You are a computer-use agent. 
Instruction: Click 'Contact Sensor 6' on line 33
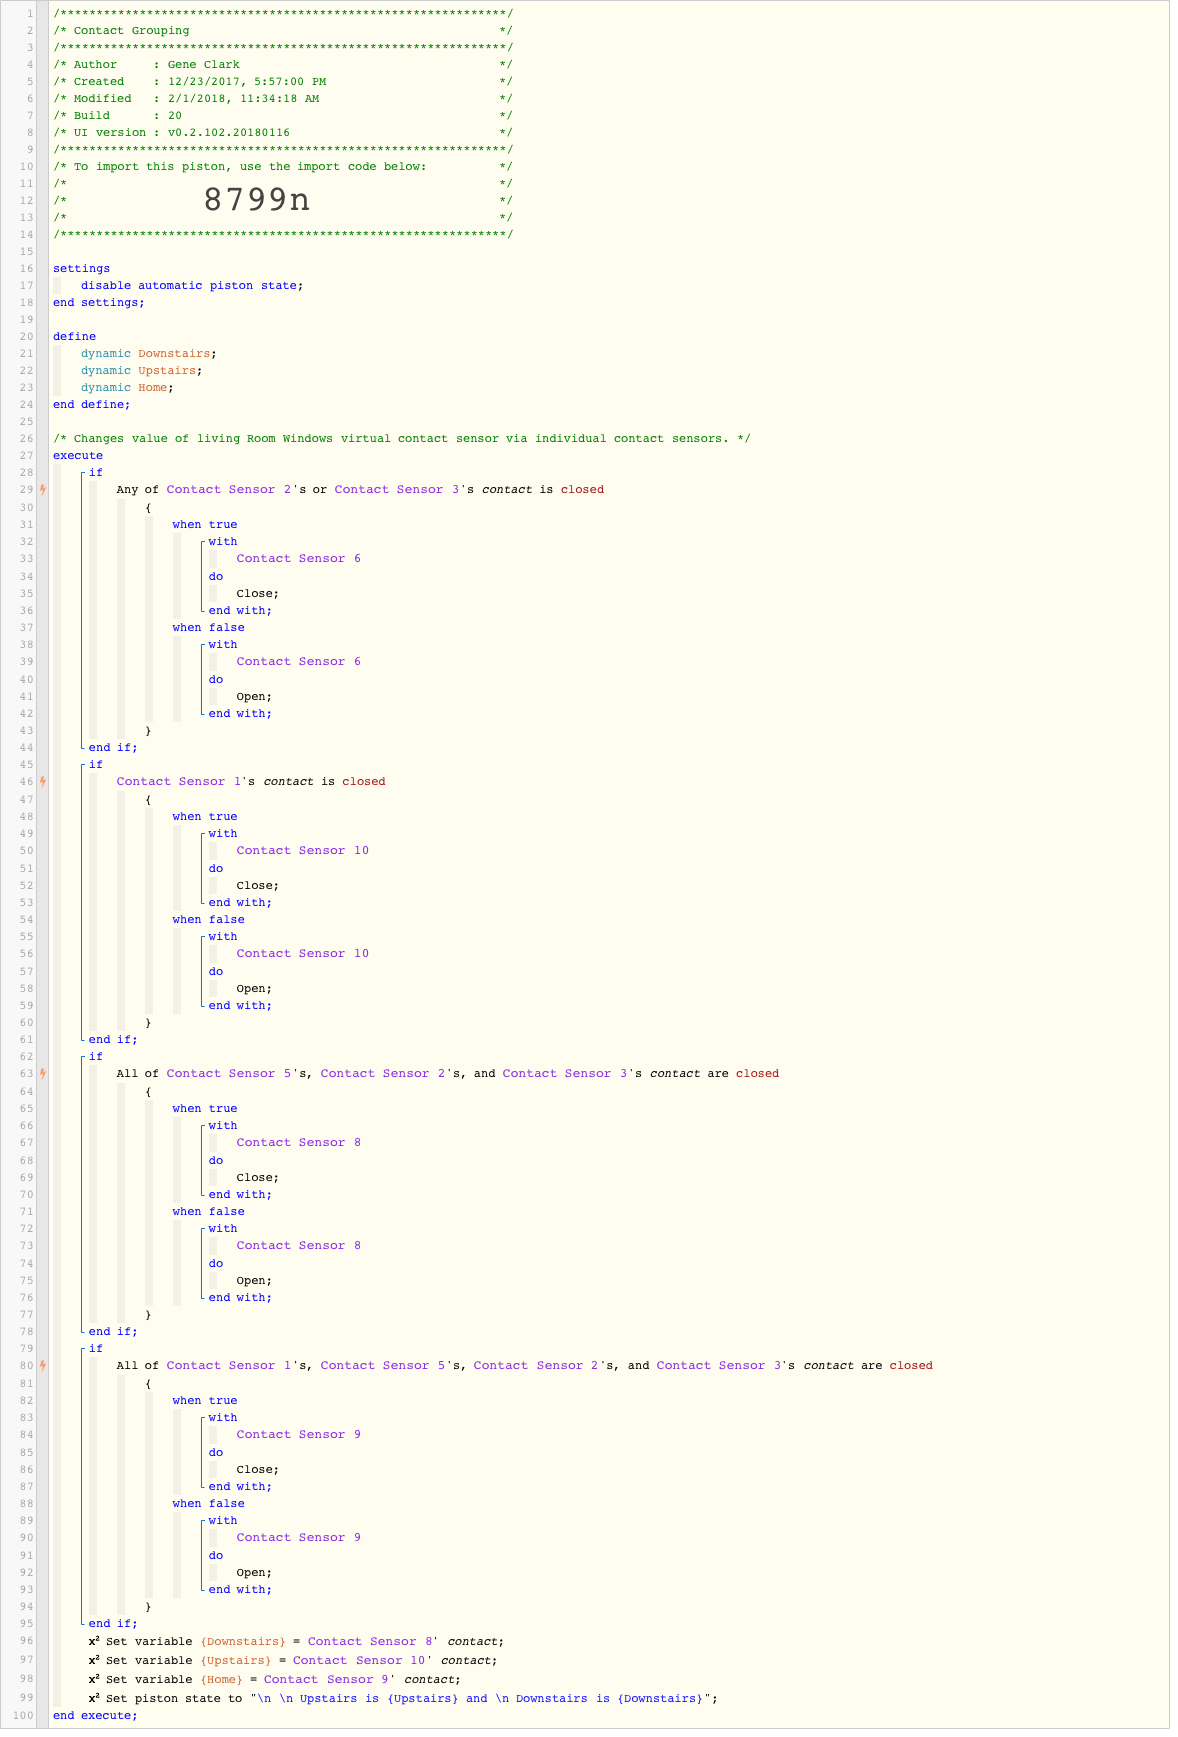point(299,559)
